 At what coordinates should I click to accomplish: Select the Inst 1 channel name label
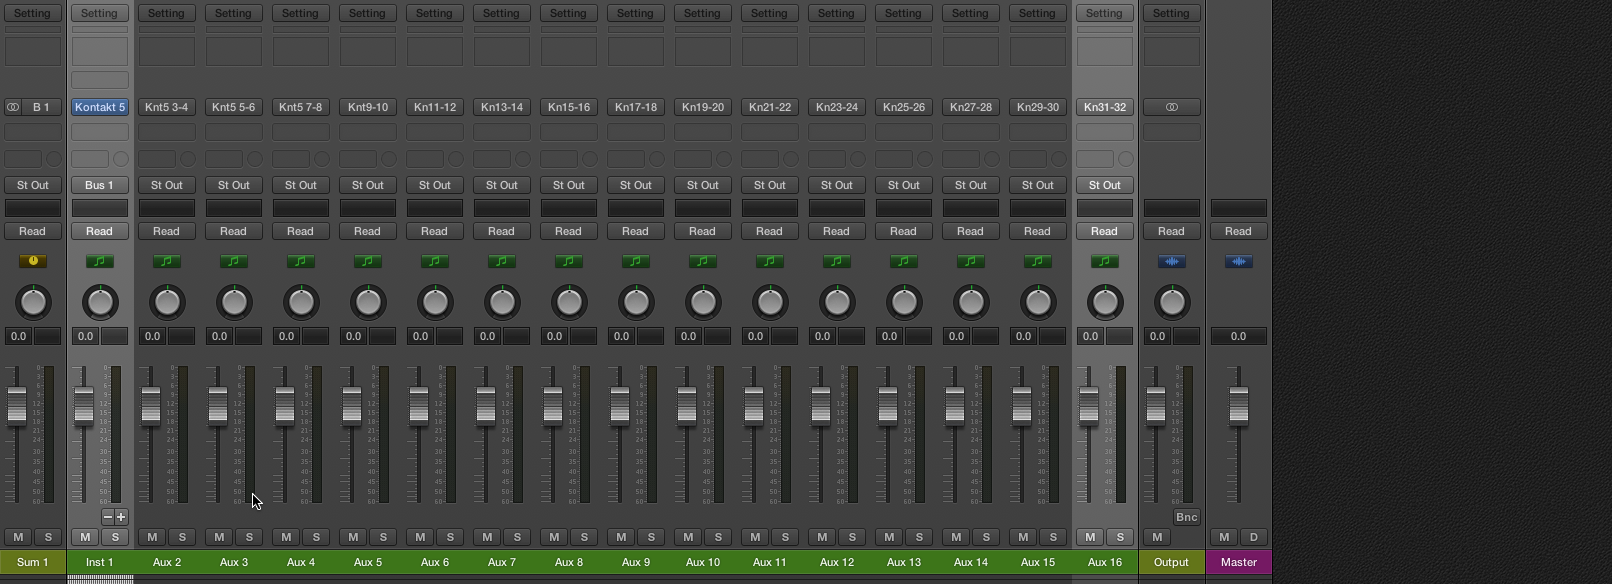100,562
